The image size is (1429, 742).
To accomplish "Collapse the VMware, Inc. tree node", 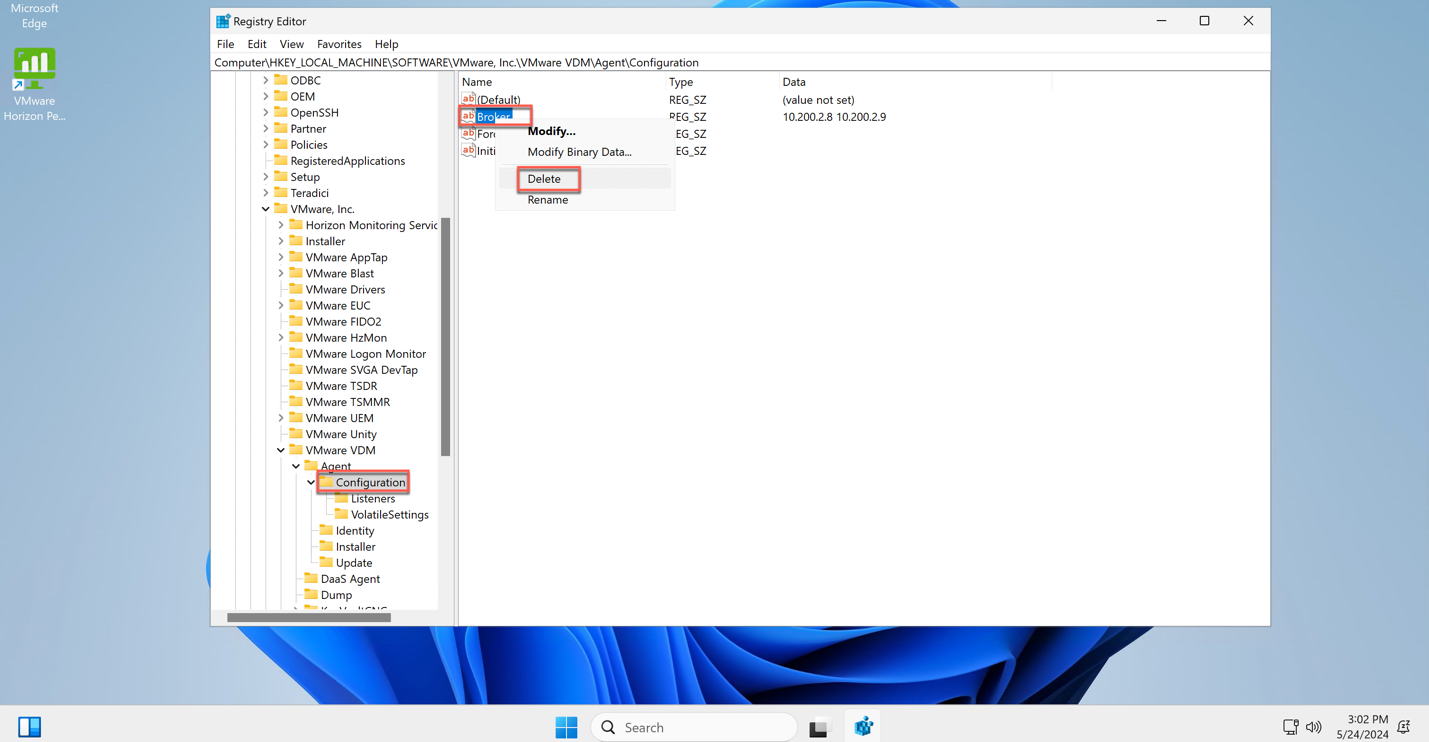I will [x=266, y=209].
